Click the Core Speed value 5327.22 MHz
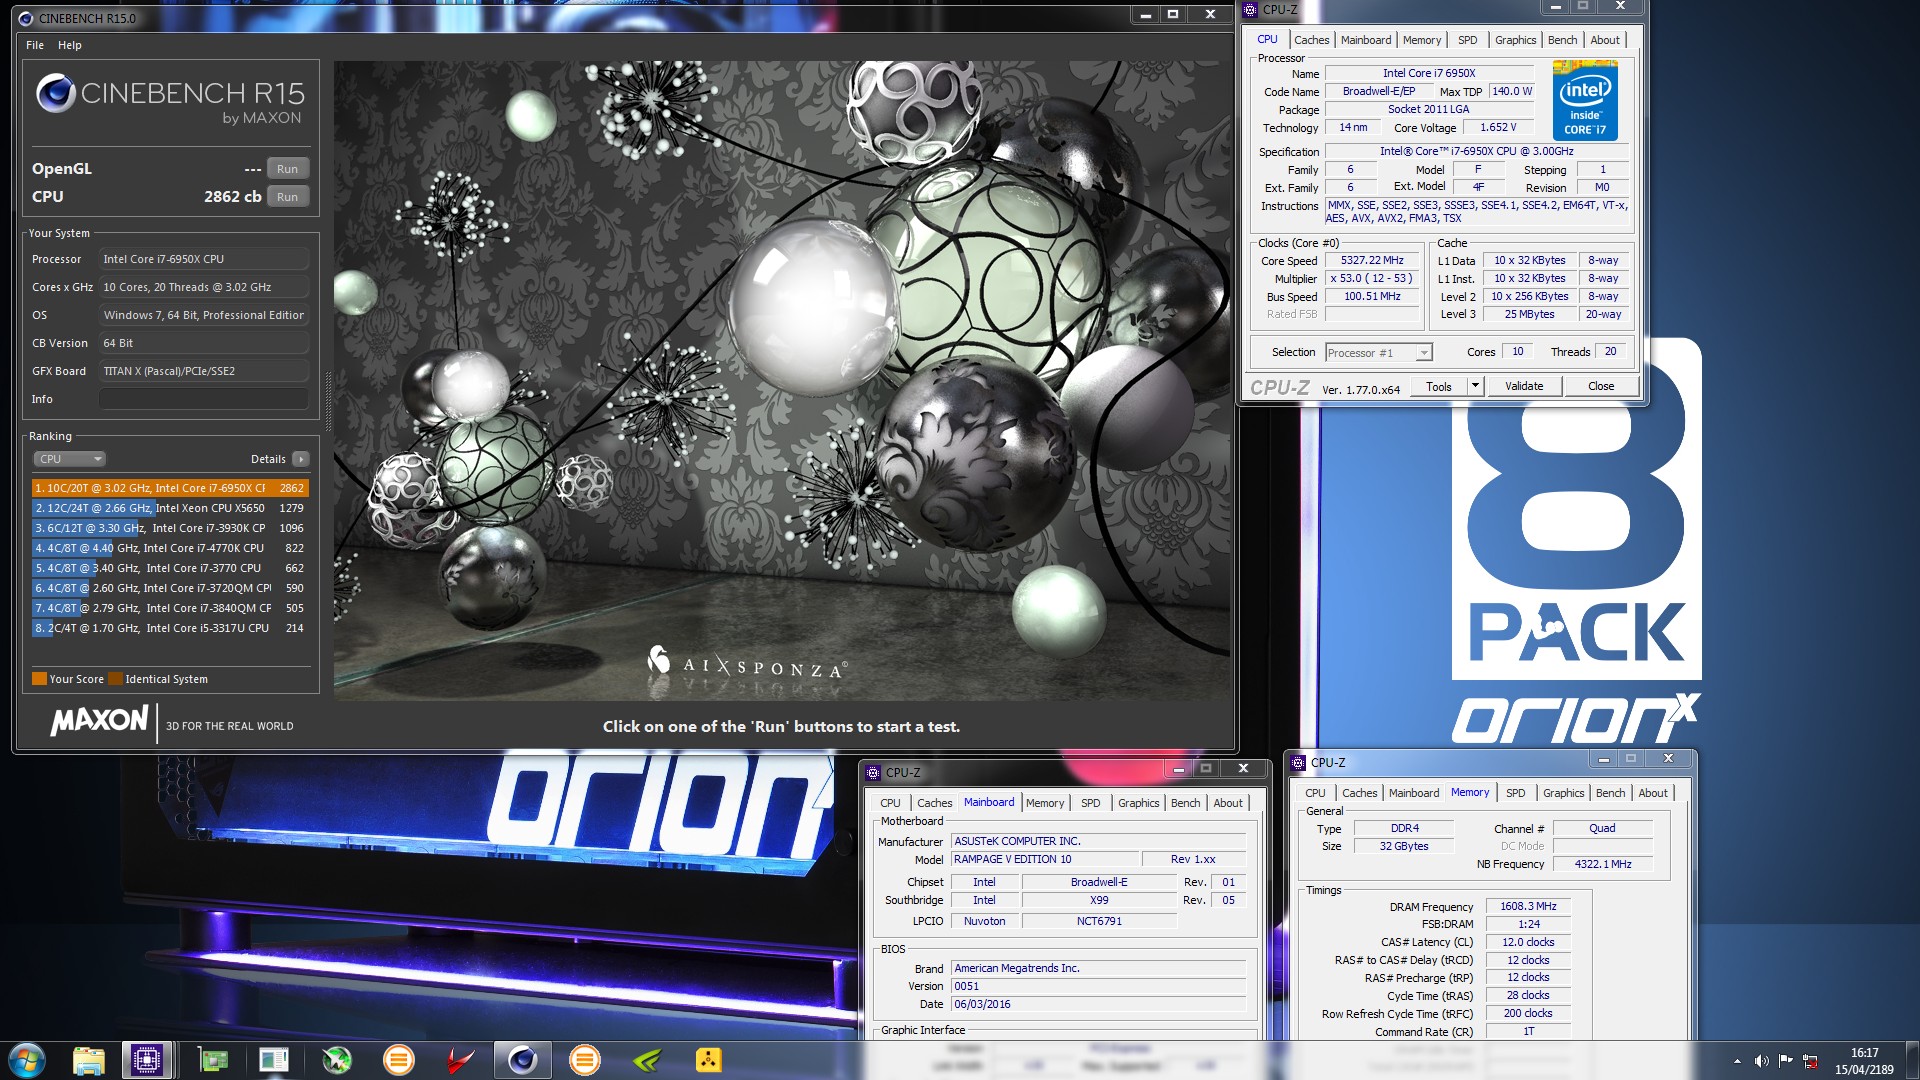 point(1373,260)
